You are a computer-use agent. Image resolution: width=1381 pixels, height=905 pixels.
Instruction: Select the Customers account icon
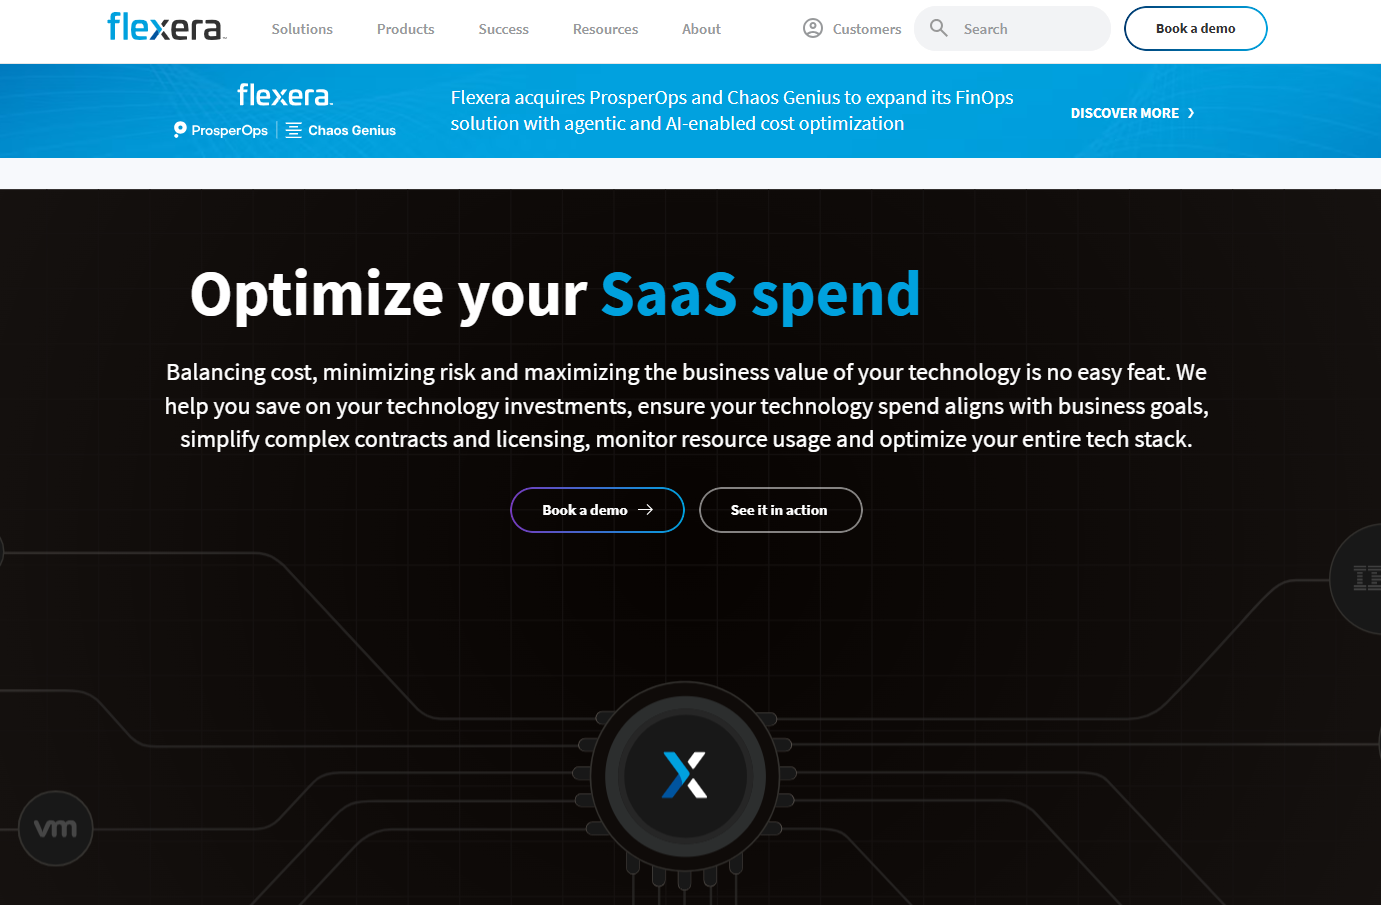813,28
